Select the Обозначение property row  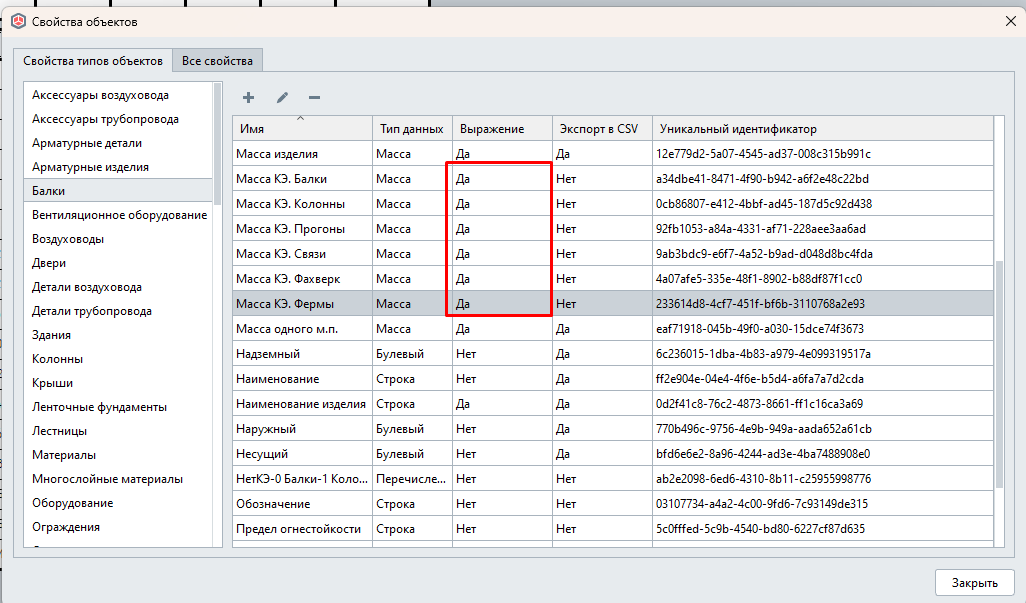point(612,504)
